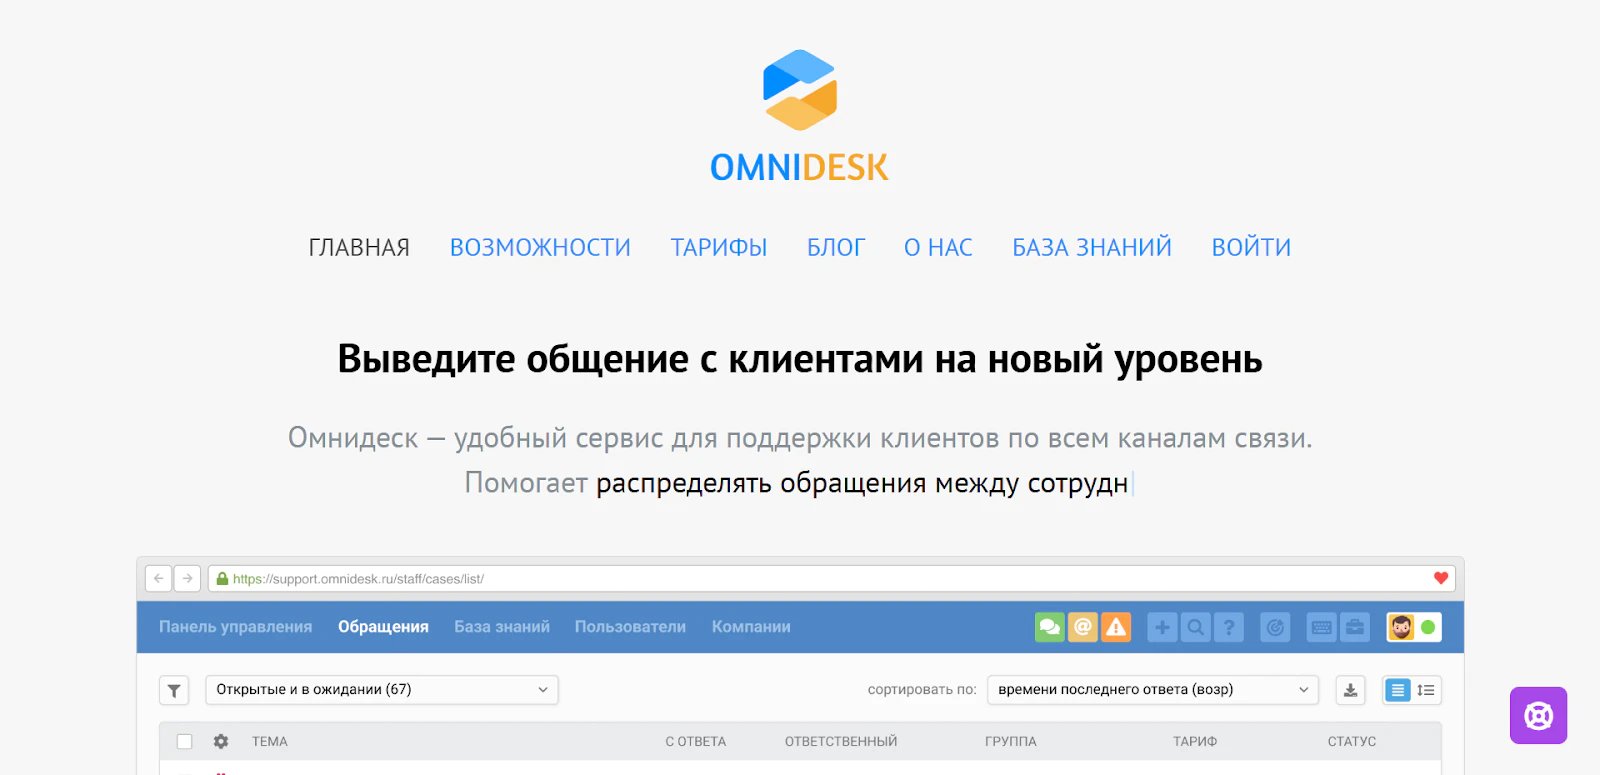
Task: Select the 'Пользователи' tab
Action: [x=630, y=627]
